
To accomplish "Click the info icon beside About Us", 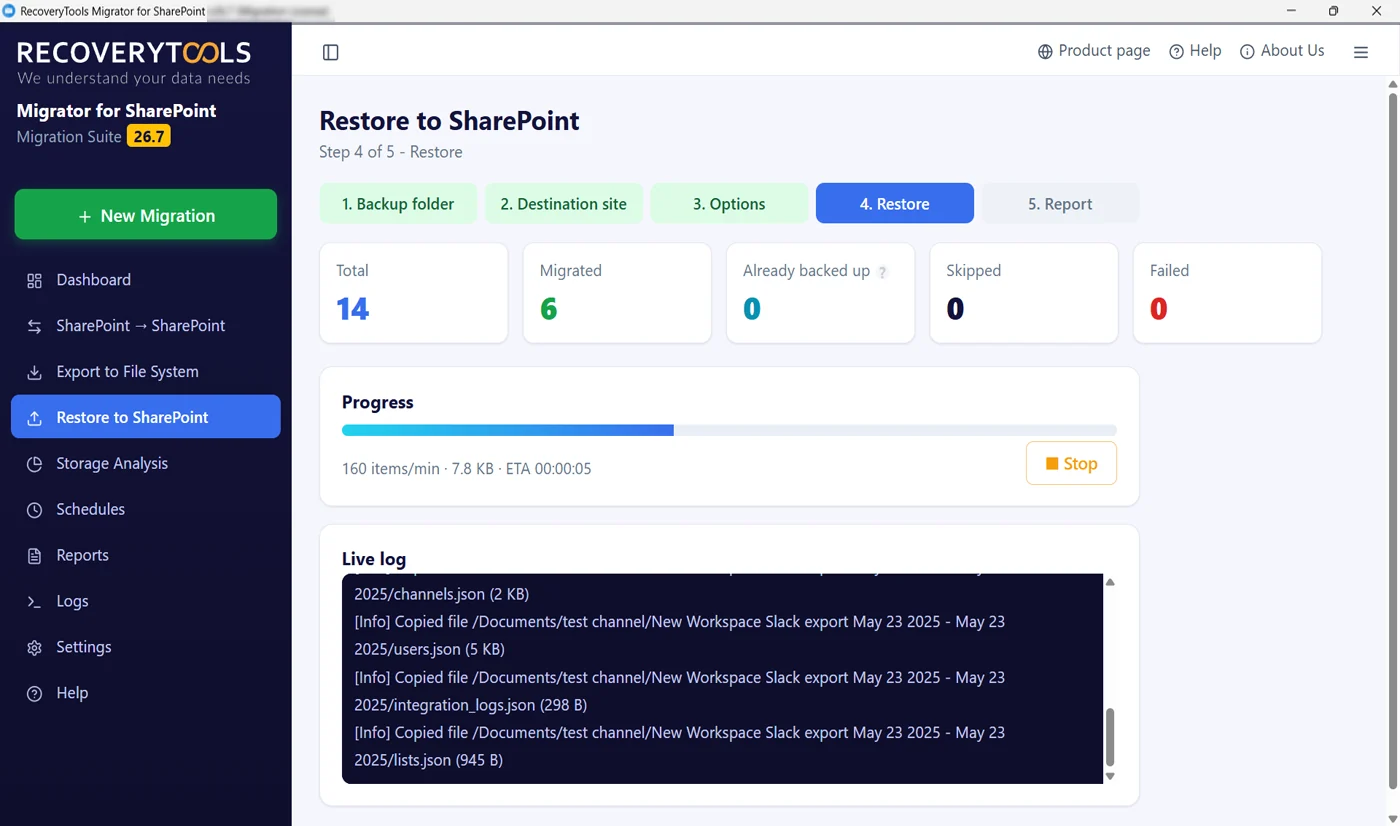I will point(1247,51).
